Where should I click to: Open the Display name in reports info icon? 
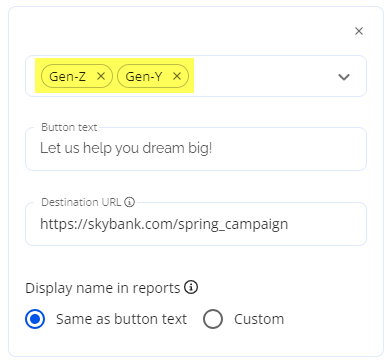(191, 287)
